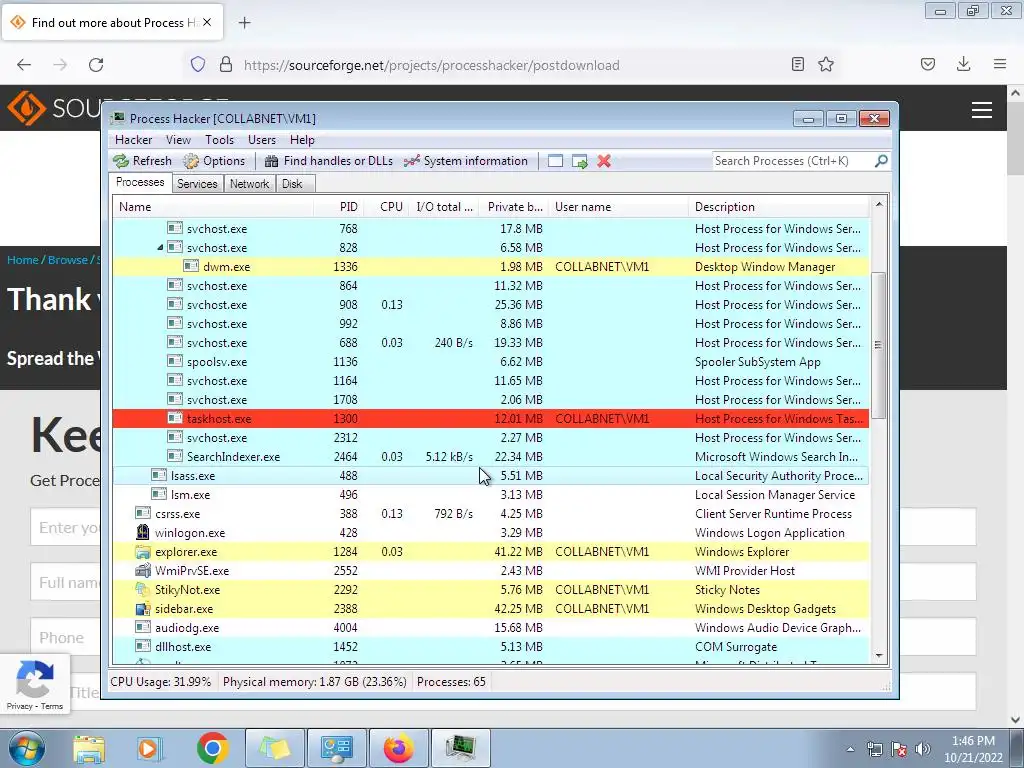Open the Help menu
The height and width of the screenshot is (768, 1024).
tap(302, 140)
